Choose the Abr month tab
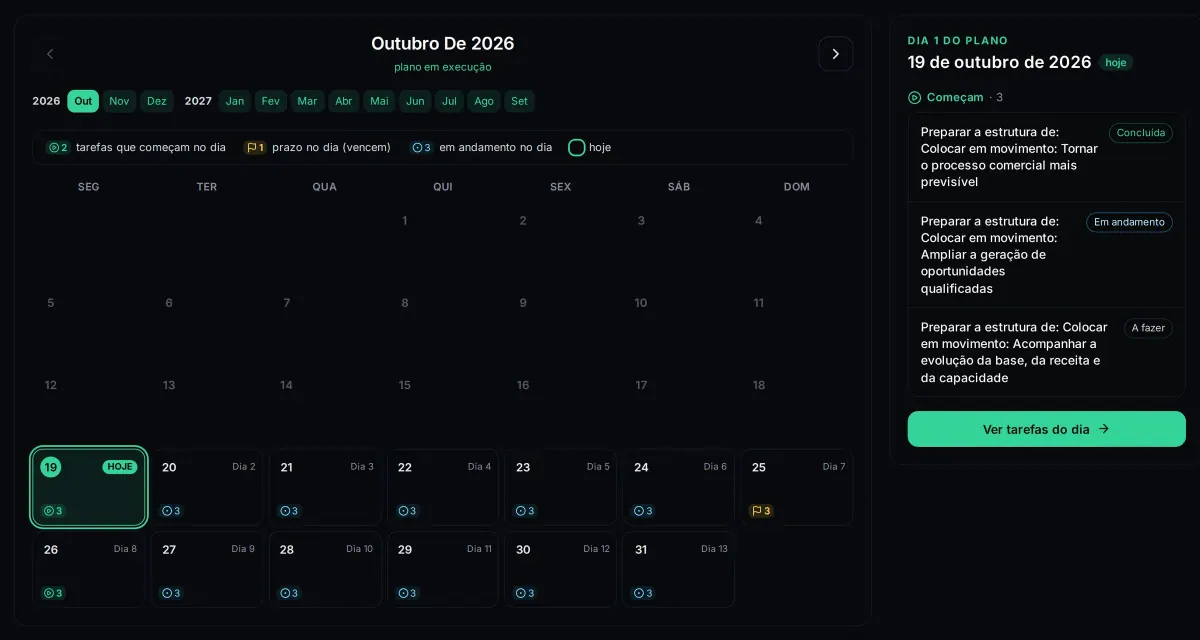The height and width of the screenshot is (640, 1200). coord(344,101)
